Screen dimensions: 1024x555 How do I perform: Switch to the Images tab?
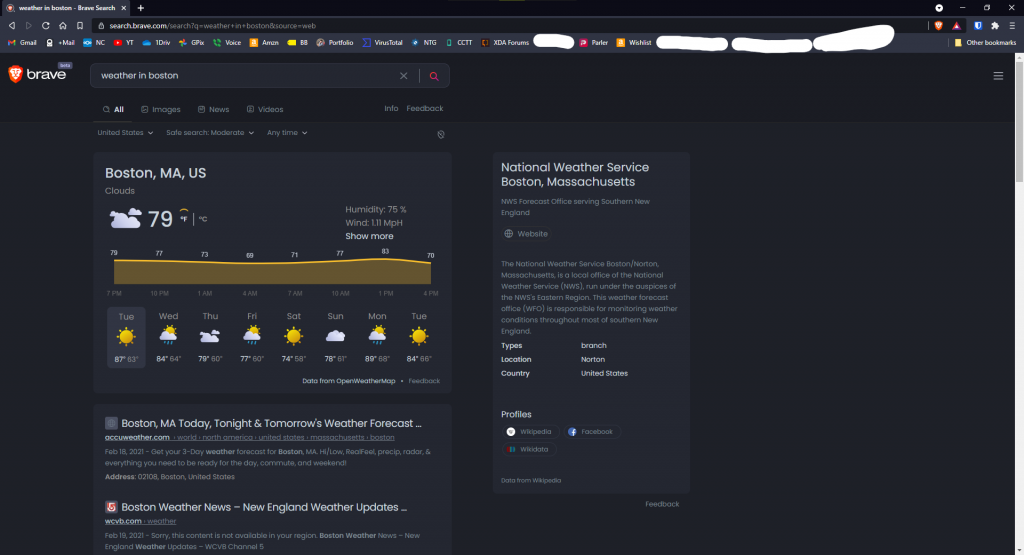pyautogui.click(x=161, y=109)
